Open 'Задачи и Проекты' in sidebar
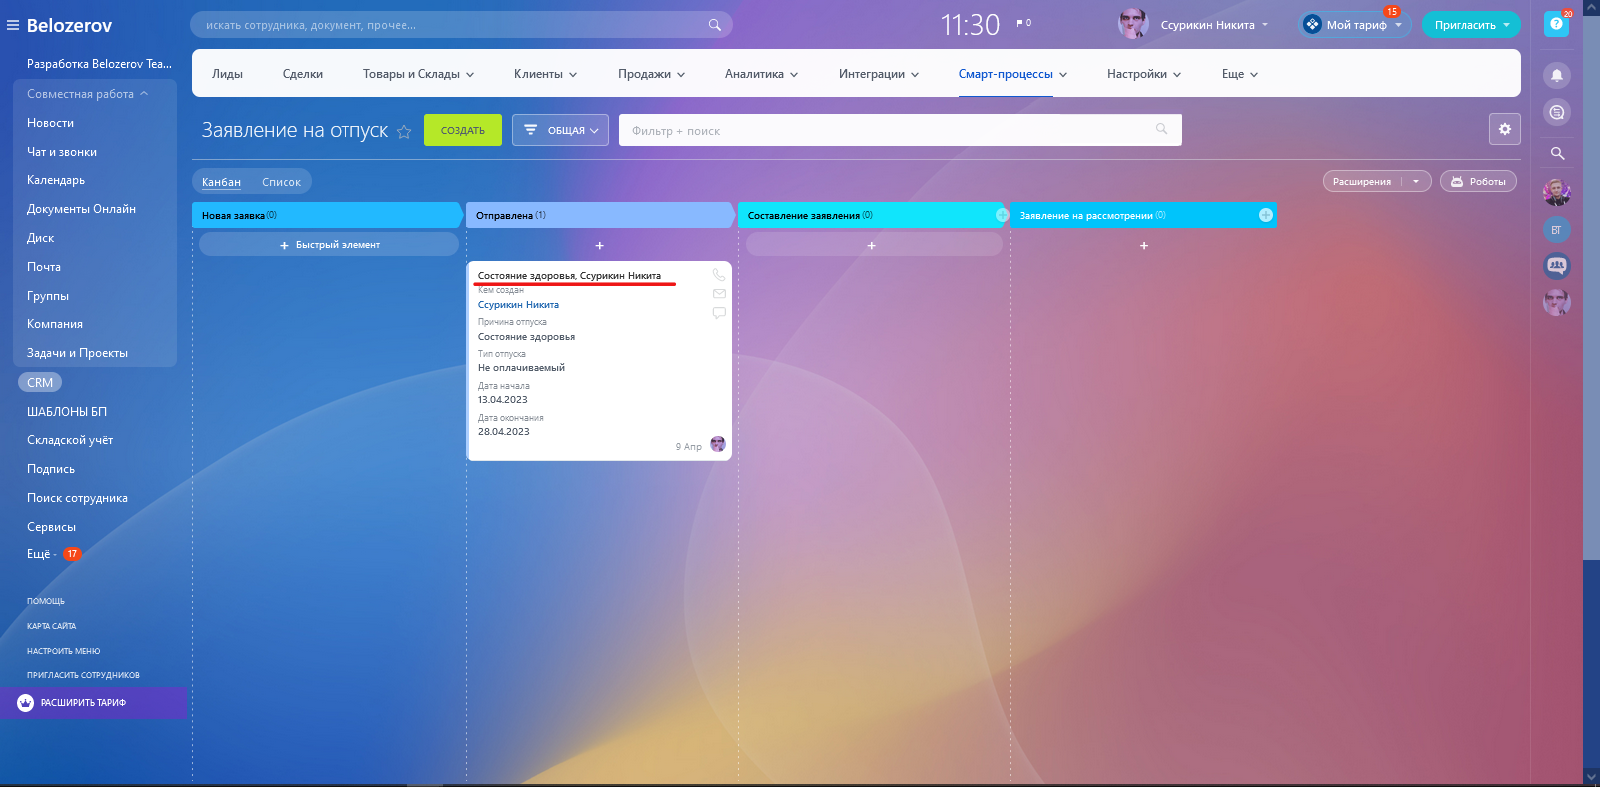 point(77,353)
